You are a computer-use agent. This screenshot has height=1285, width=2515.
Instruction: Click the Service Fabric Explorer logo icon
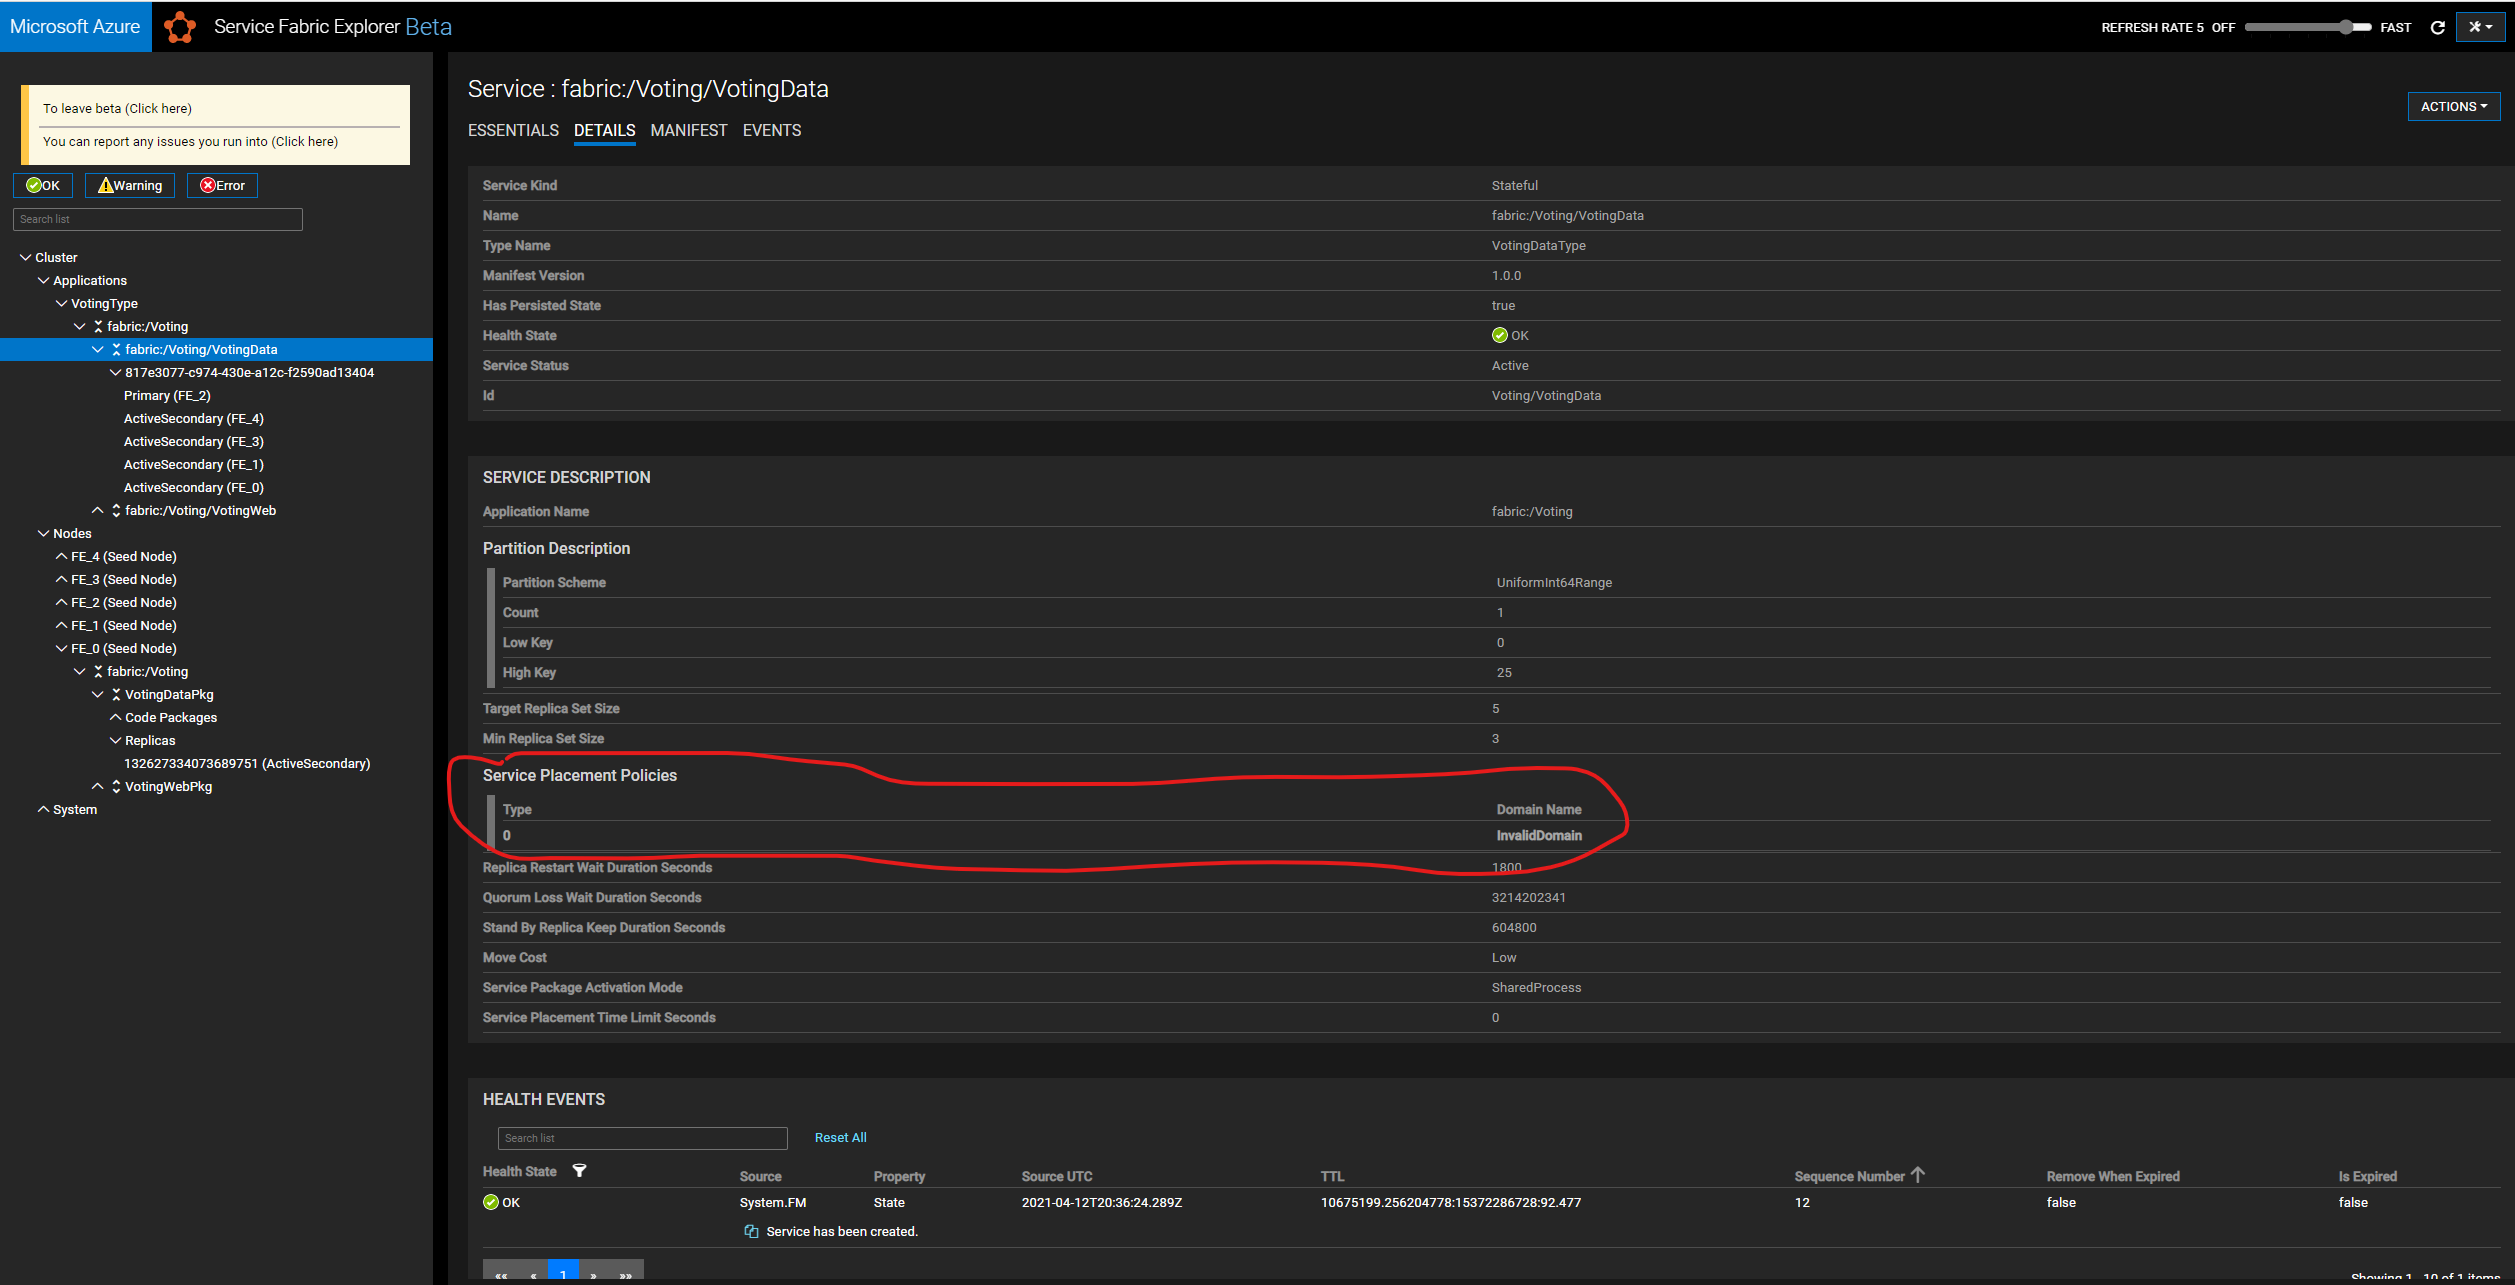tap(180, 27)
